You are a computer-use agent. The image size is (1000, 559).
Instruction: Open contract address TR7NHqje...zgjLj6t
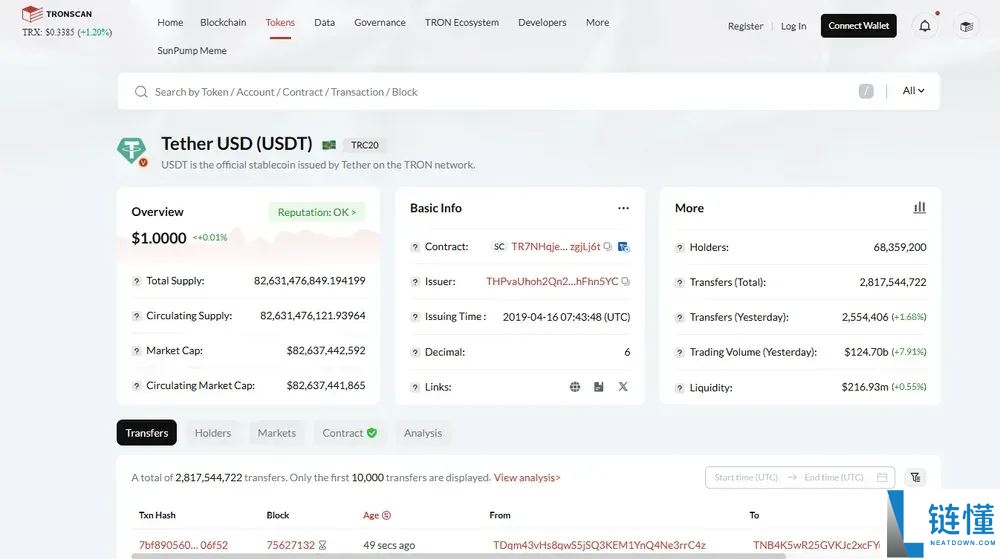click(x=555, y=246)
